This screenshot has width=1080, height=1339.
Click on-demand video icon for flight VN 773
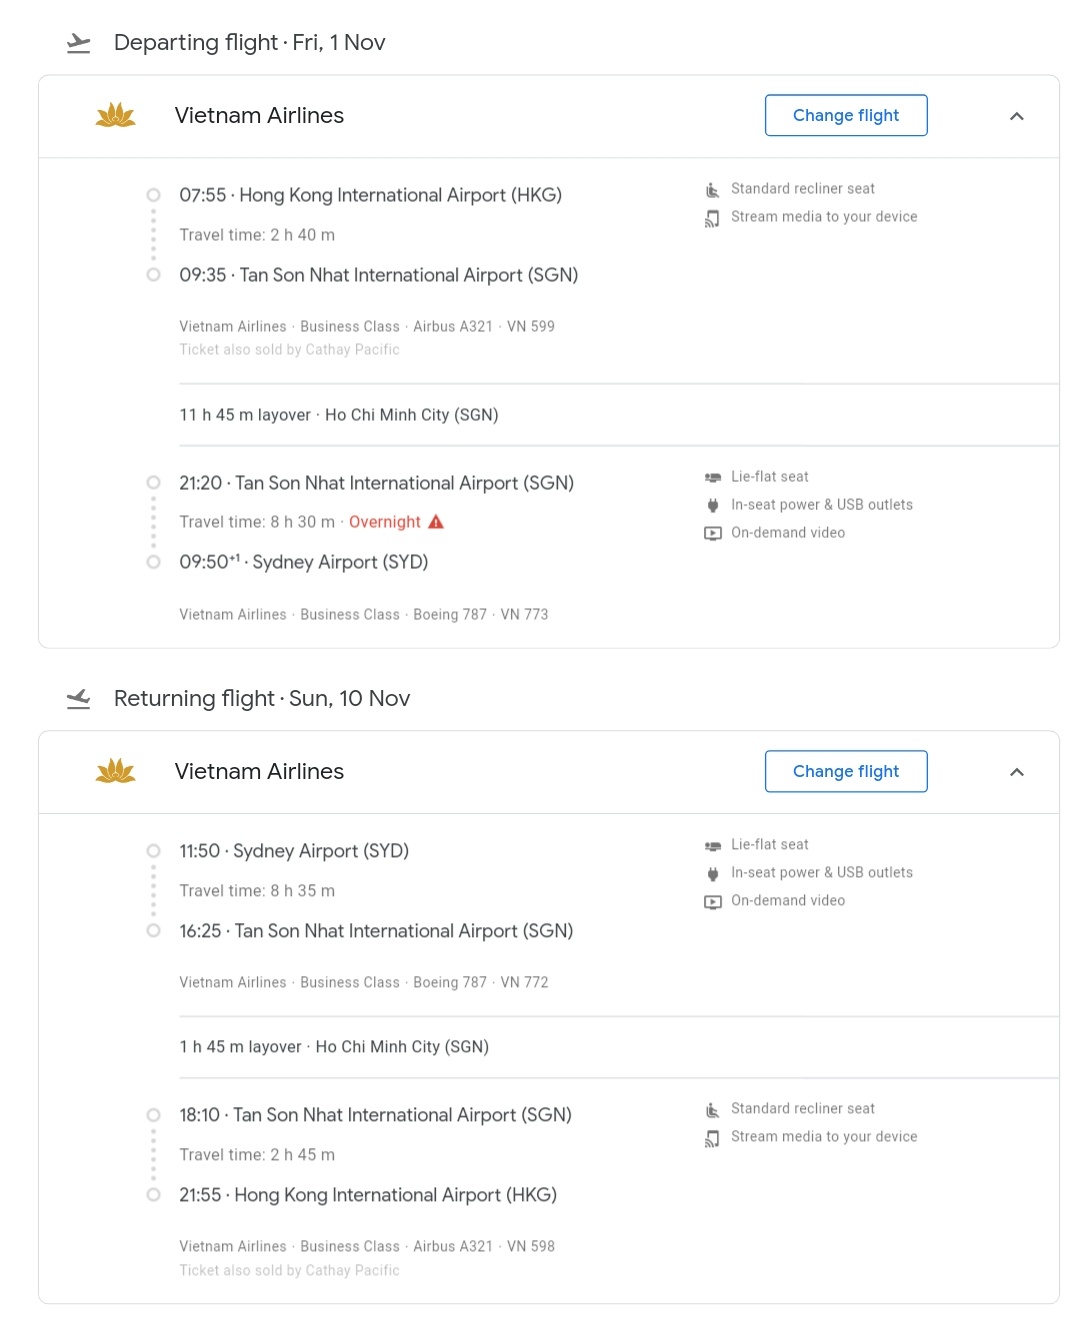tap(712, 534)
